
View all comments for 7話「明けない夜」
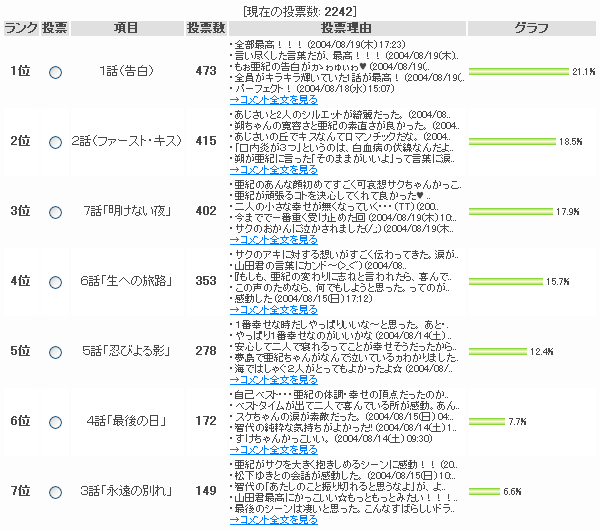(274, 240)
